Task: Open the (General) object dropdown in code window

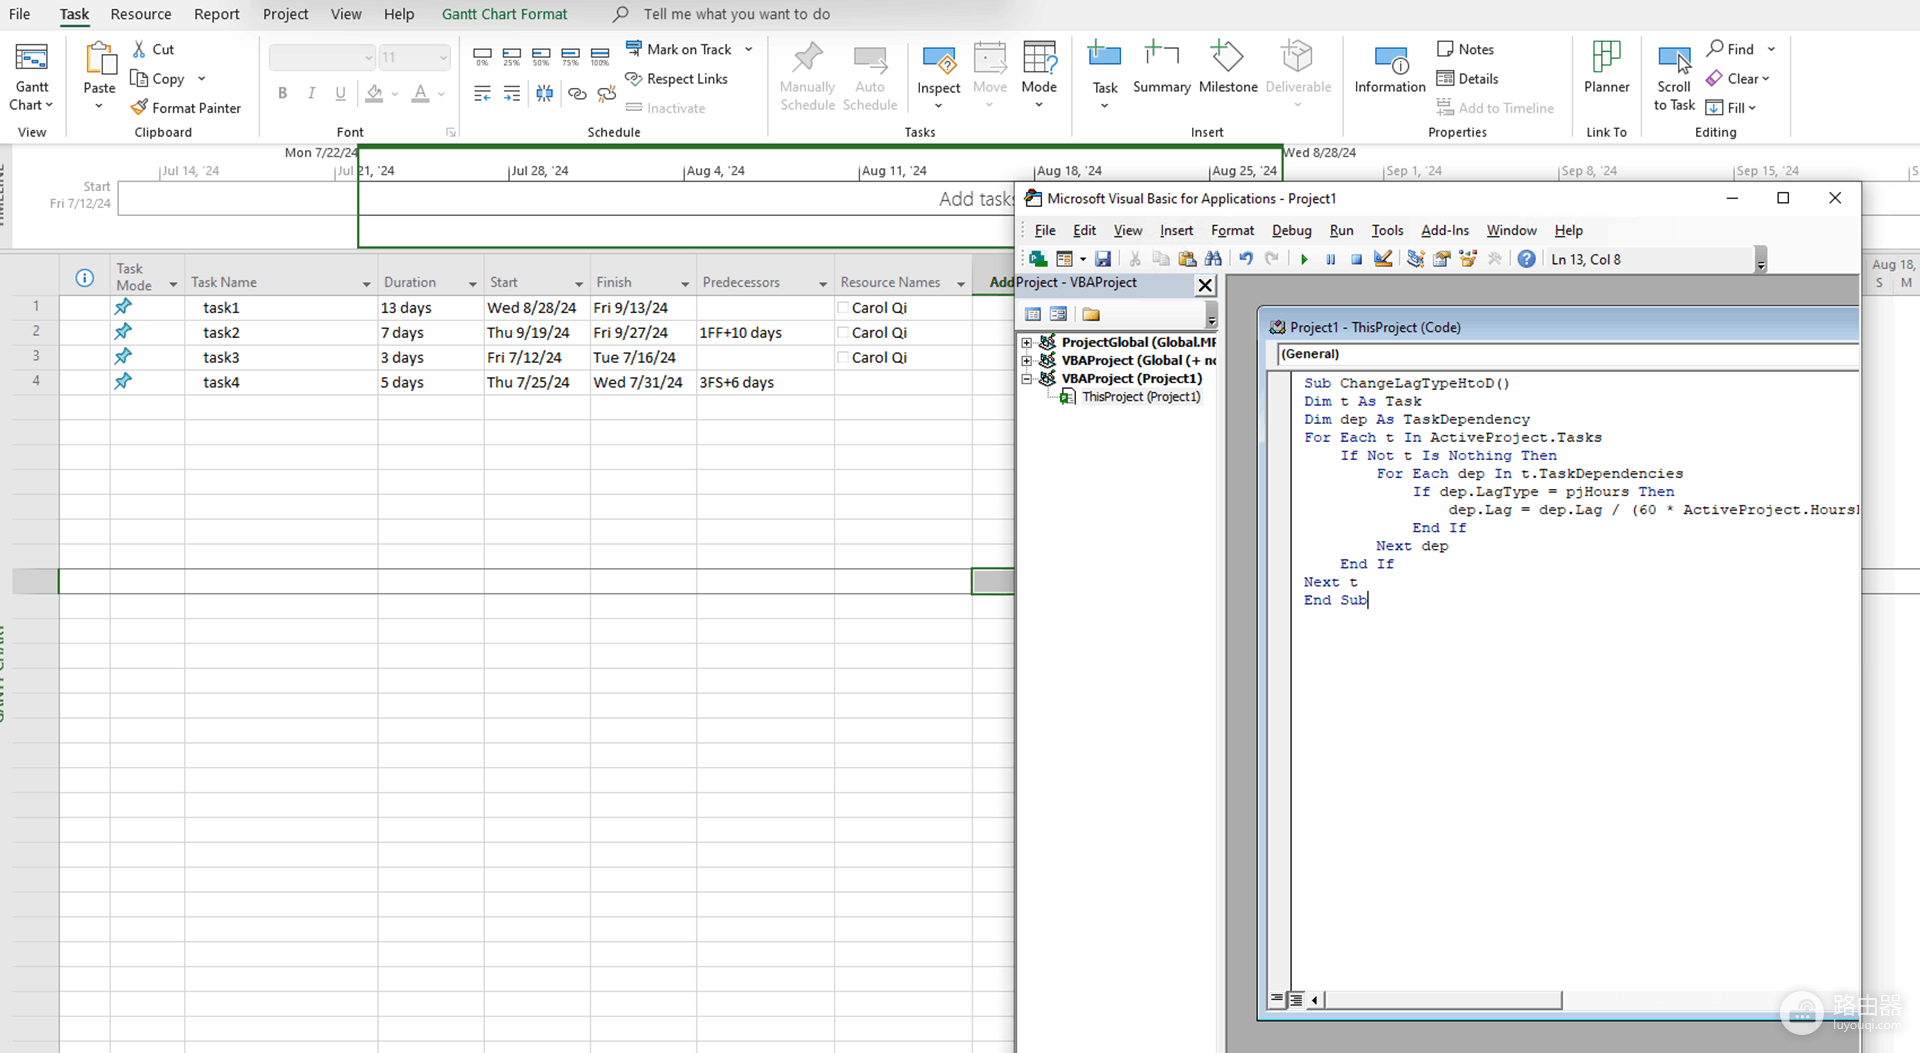Action: coord(1568,354)
